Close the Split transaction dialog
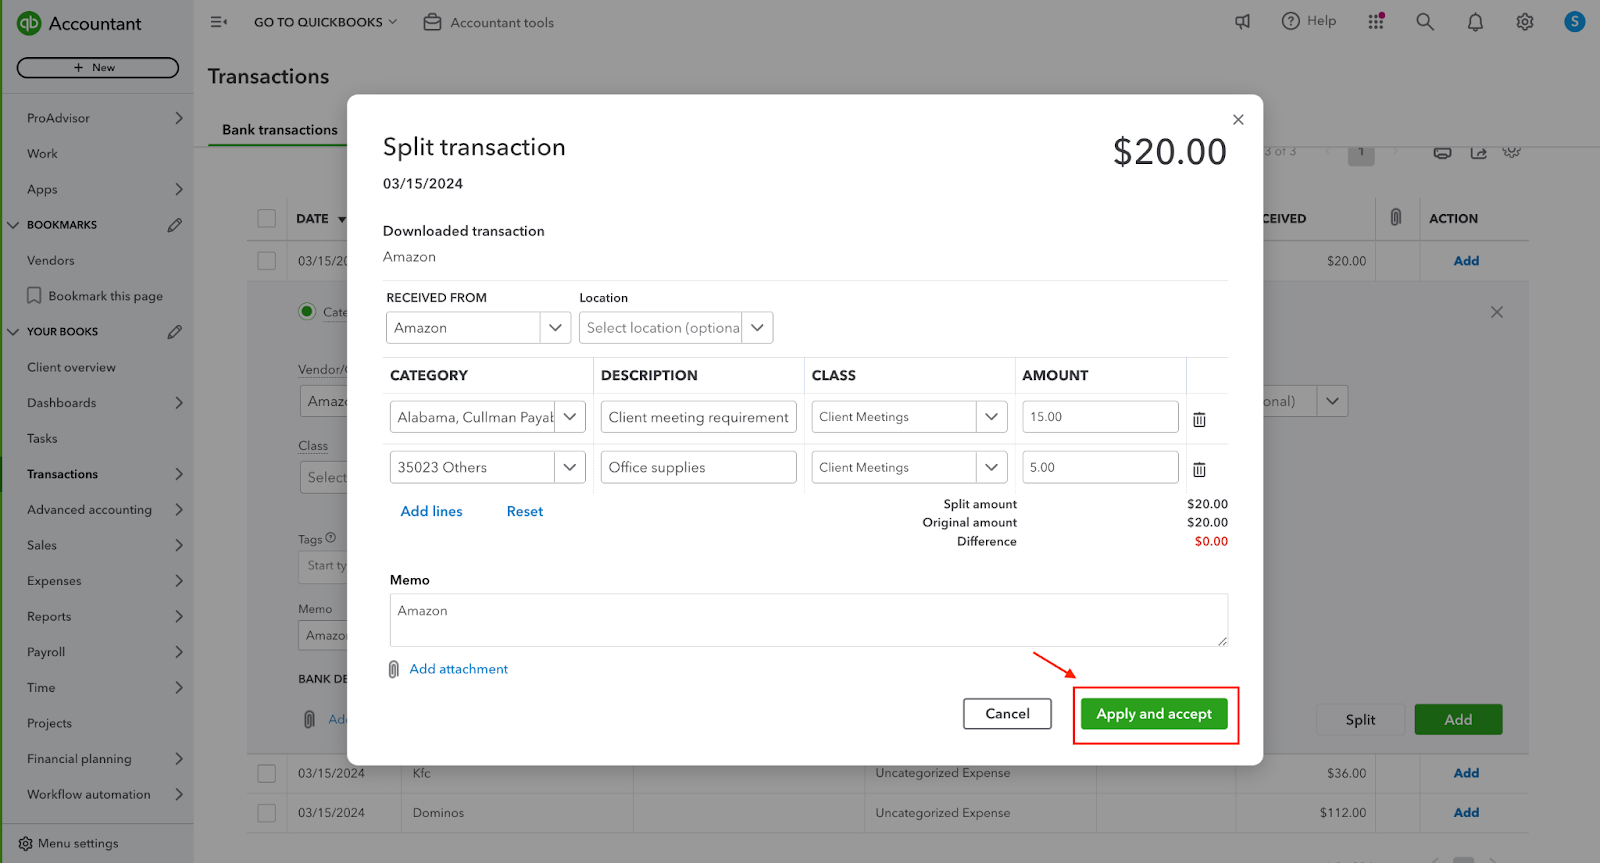The width and height of the screenshot is (1600, 863). [x=1238, y=120]
